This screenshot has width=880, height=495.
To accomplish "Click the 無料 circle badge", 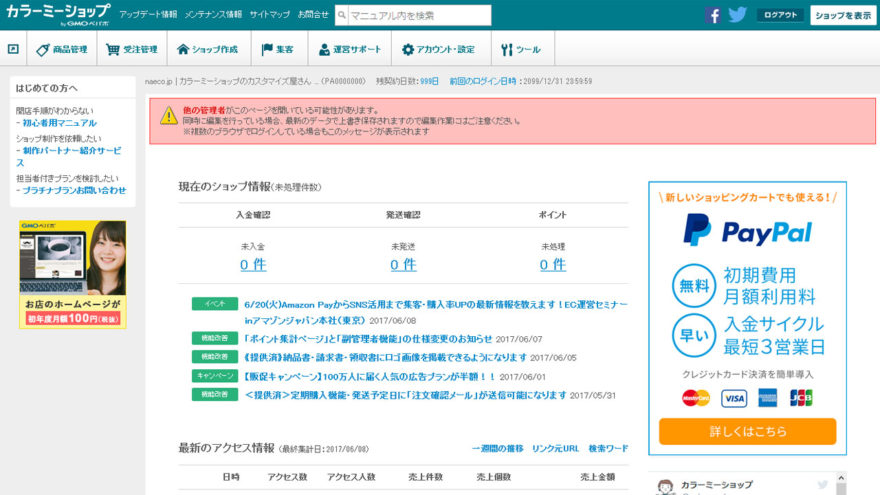I will tap(694, 286).
